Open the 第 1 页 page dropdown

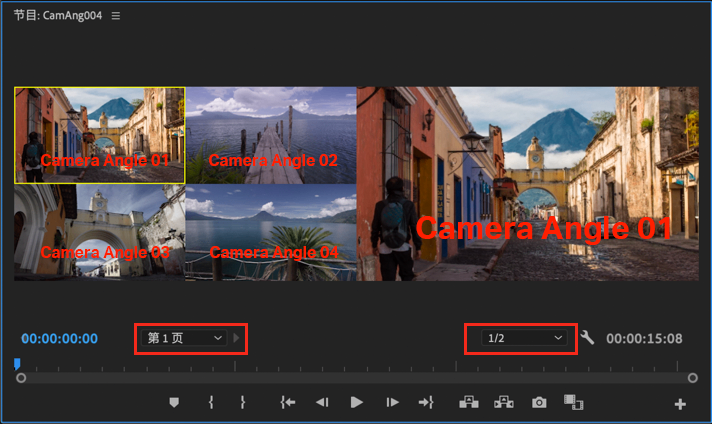click(x=184, y=338)
